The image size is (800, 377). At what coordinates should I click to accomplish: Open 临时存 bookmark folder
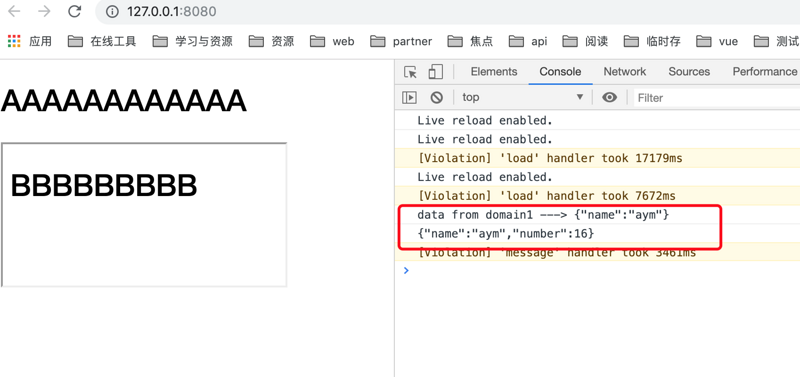point(653,41)
